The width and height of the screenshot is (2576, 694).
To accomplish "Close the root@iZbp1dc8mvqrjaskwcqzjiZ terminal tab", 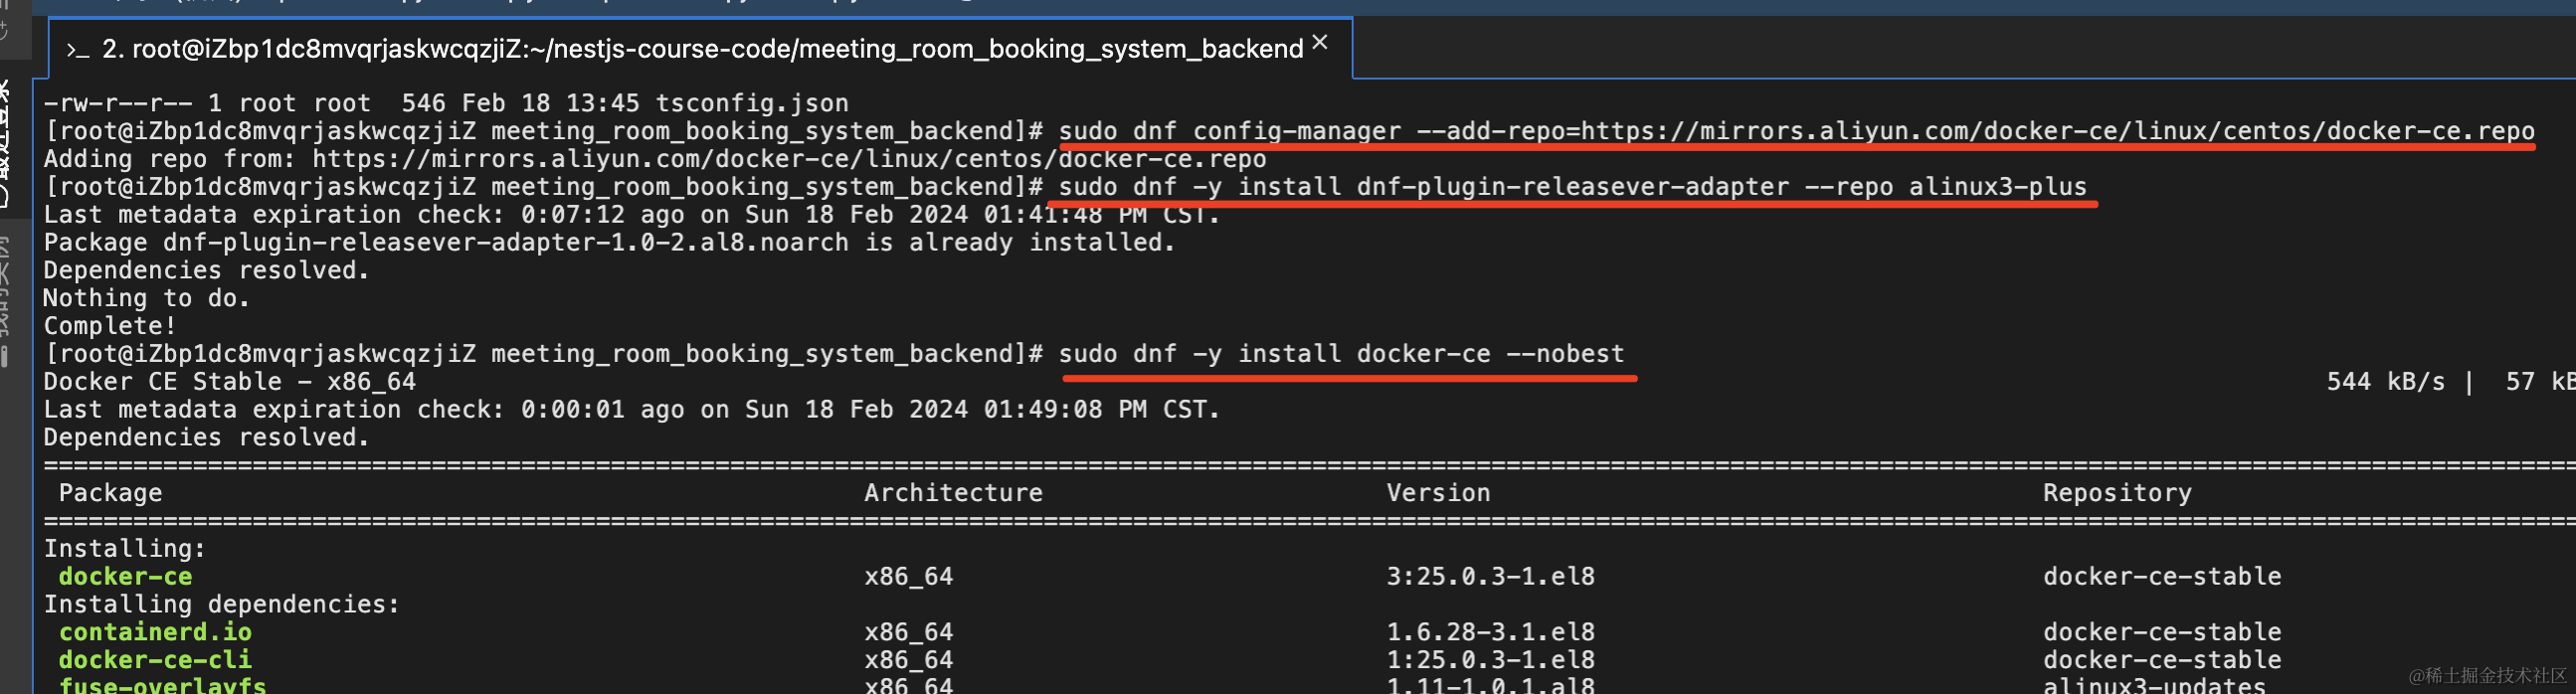I will [x=1320, y=42].
